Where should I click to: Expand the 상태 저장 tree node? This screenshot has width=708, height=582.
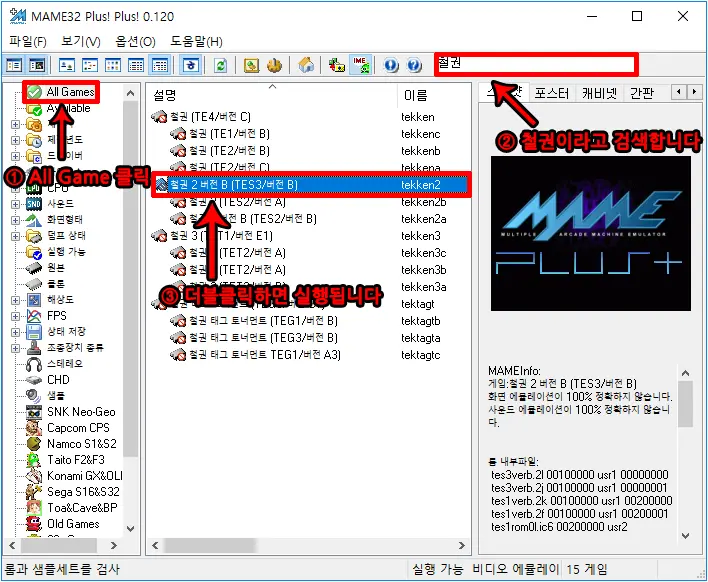15,332
